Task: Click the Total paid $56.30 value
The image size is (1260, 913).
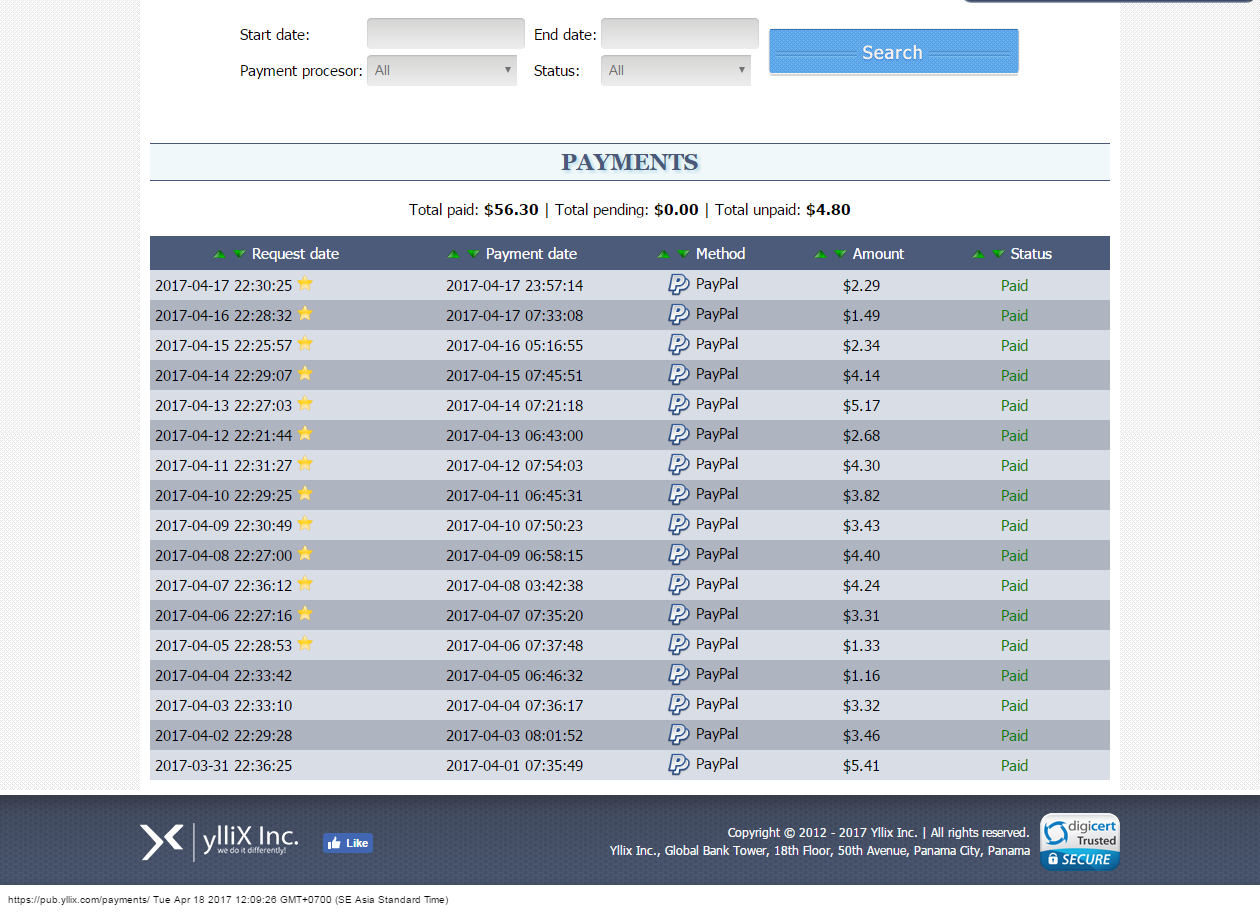Action: pyautogui.click(x=511, y=210)
